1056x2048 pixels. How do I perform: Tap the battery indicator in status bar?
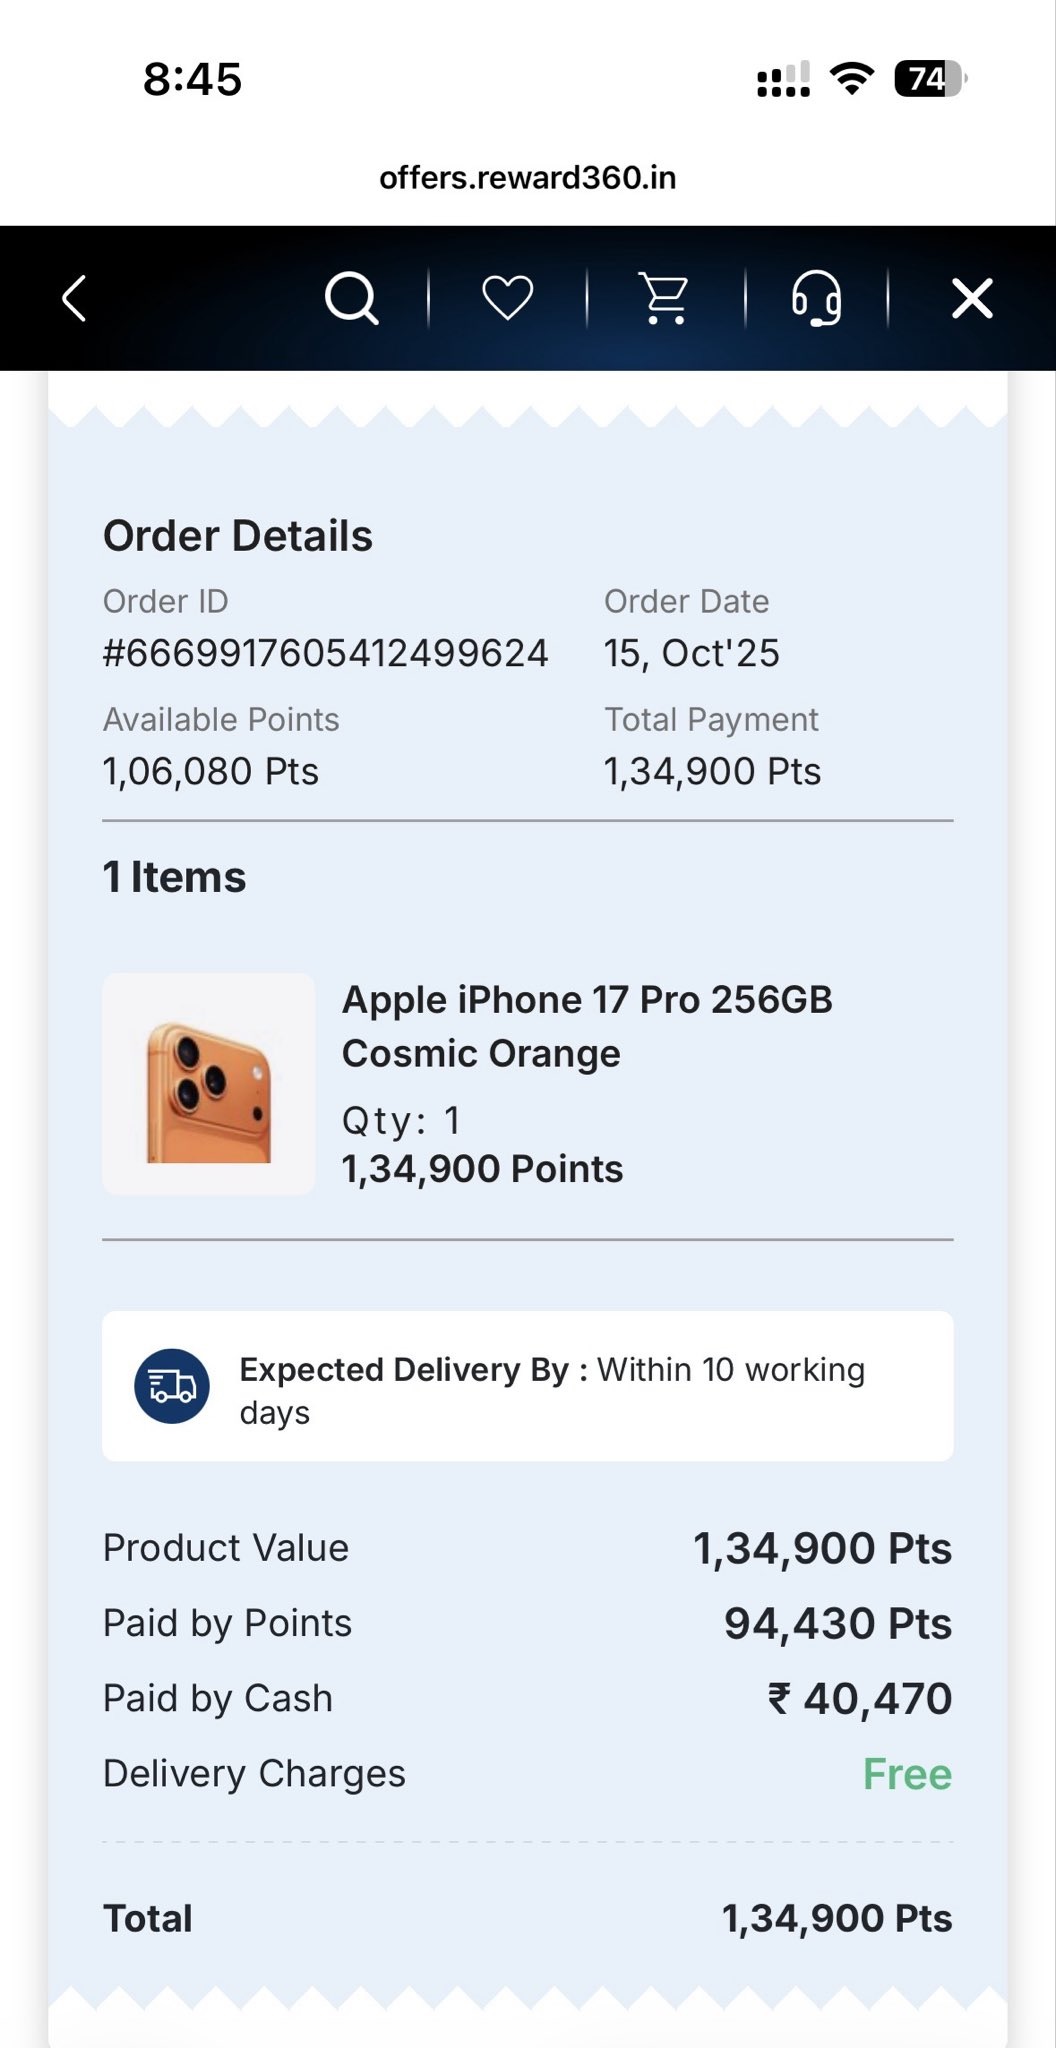point(928,79)
